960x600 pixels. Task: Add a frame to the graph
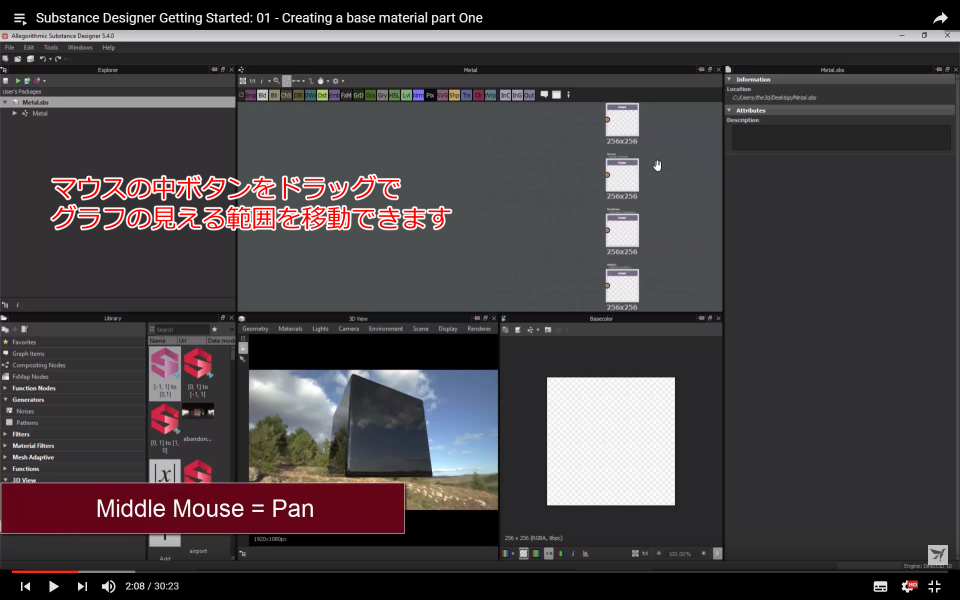557,95
